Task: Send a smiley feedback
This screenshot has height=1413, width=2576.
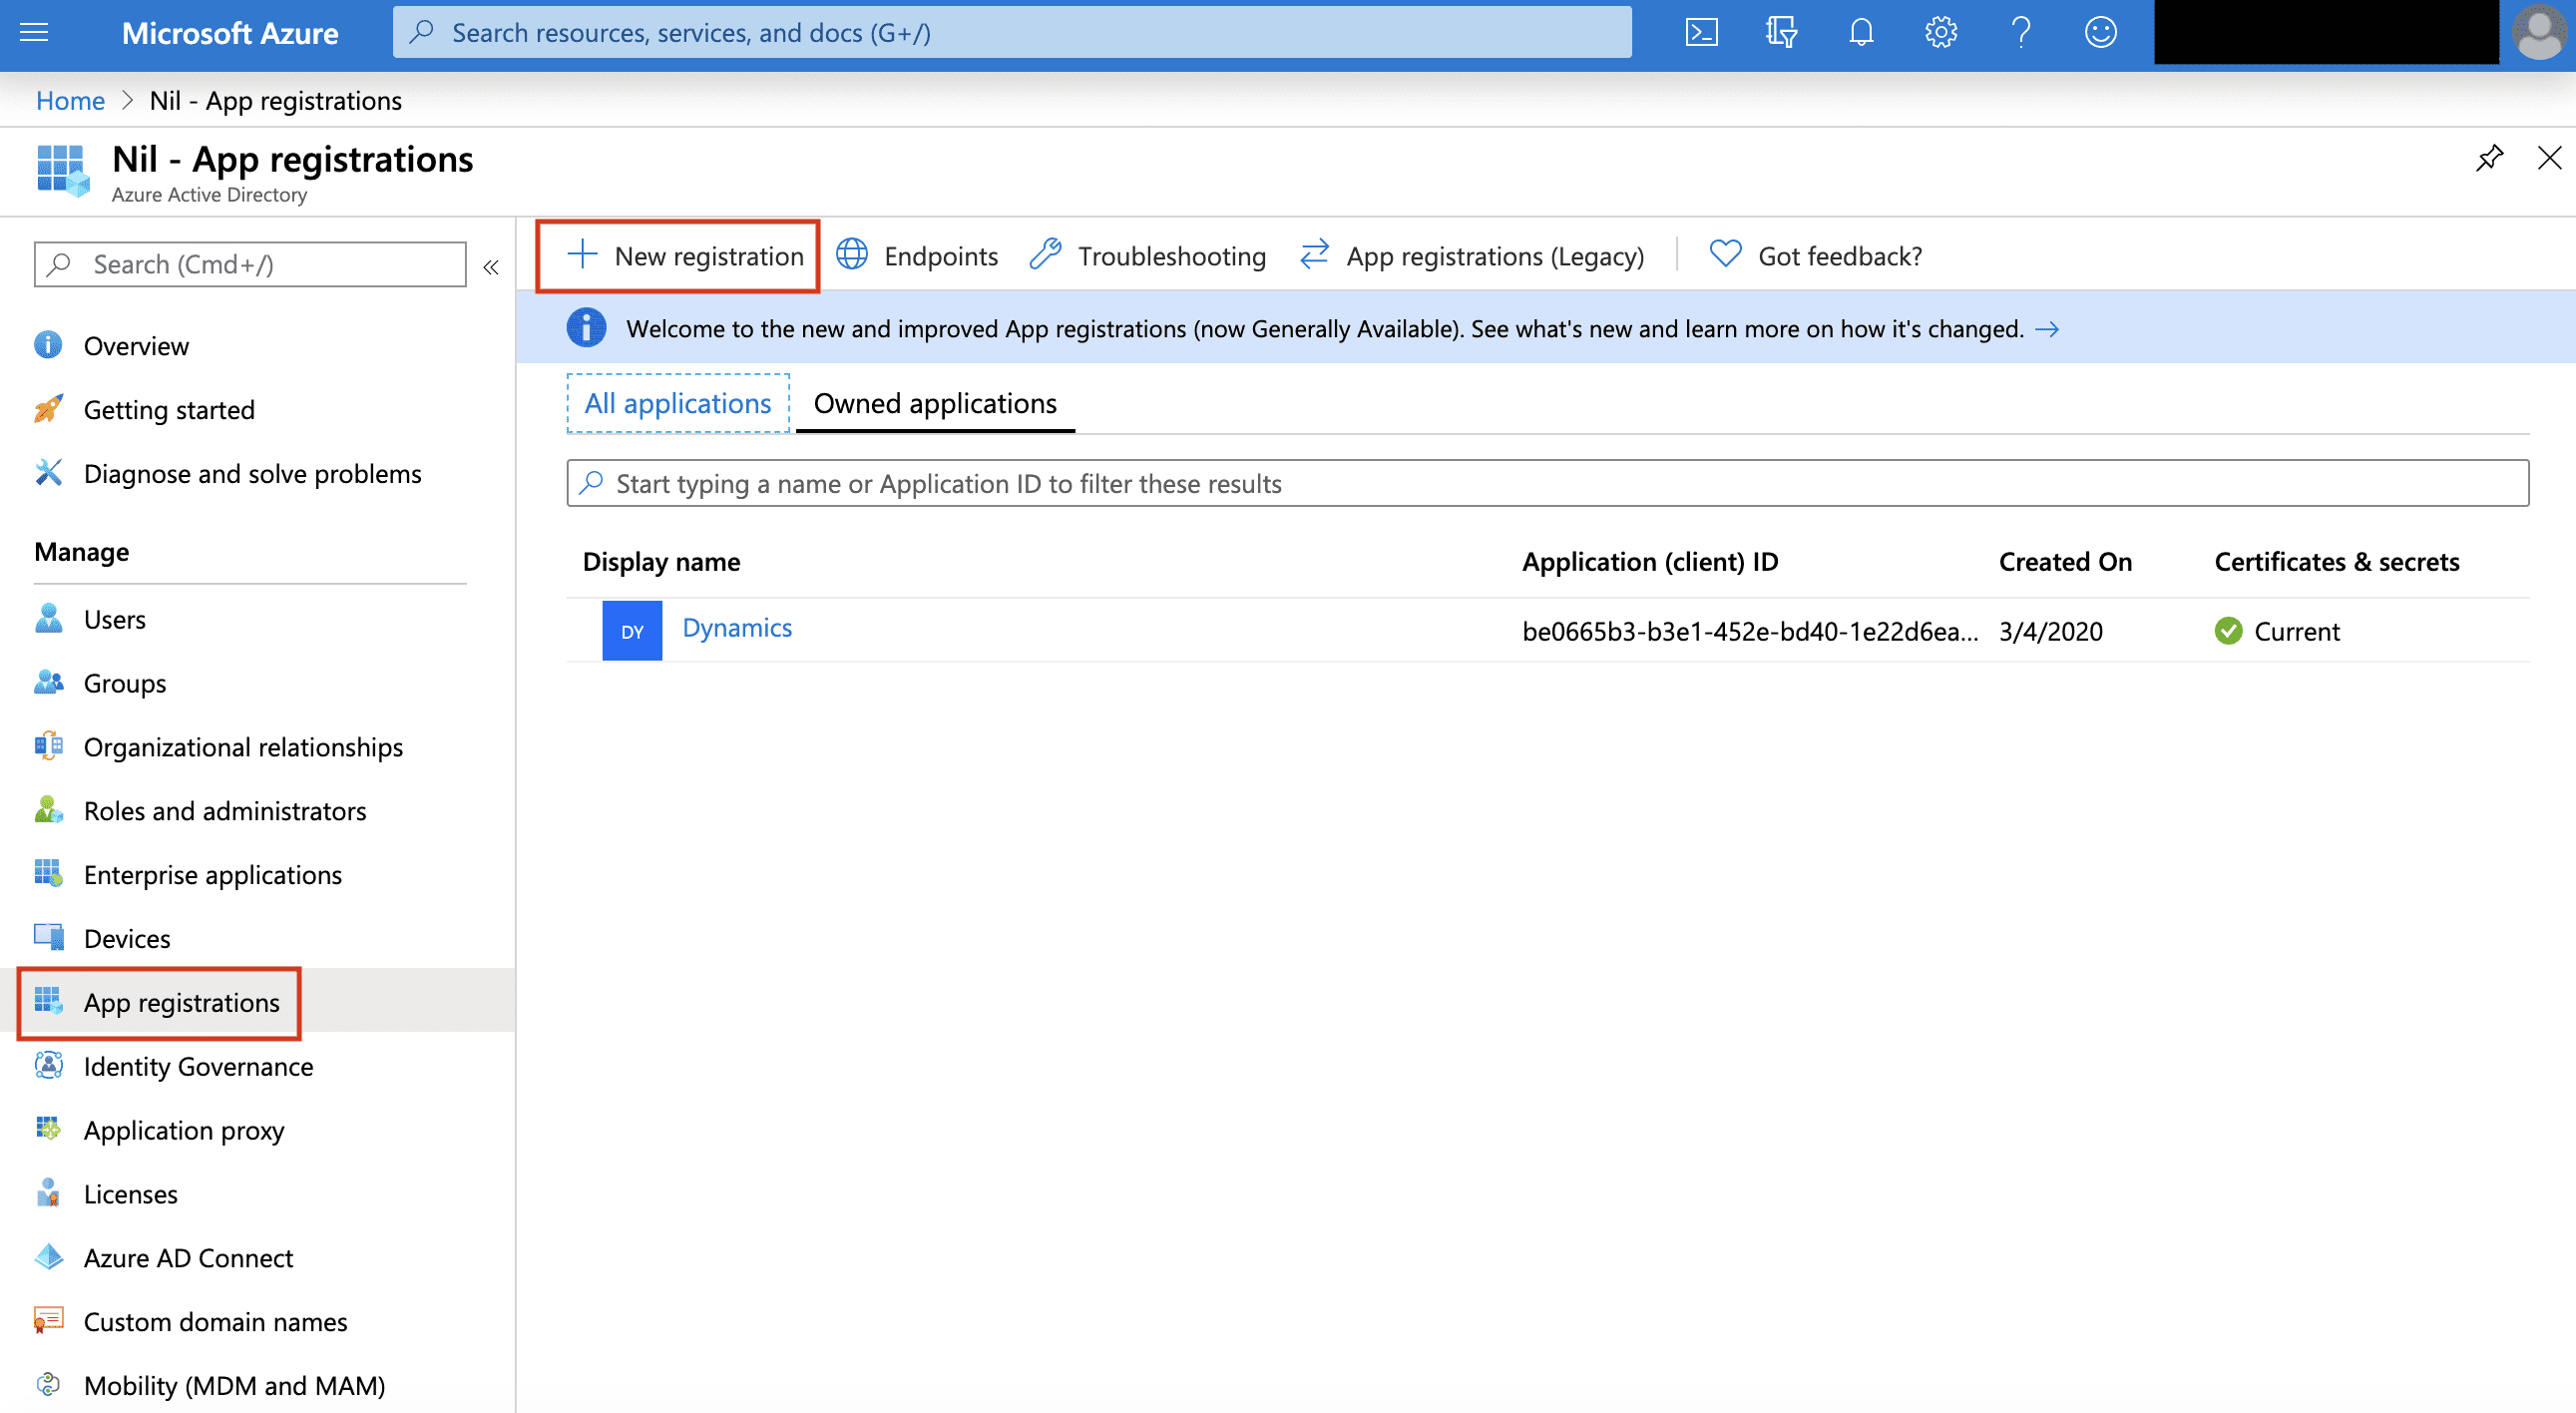Action: coord(2100,32)
